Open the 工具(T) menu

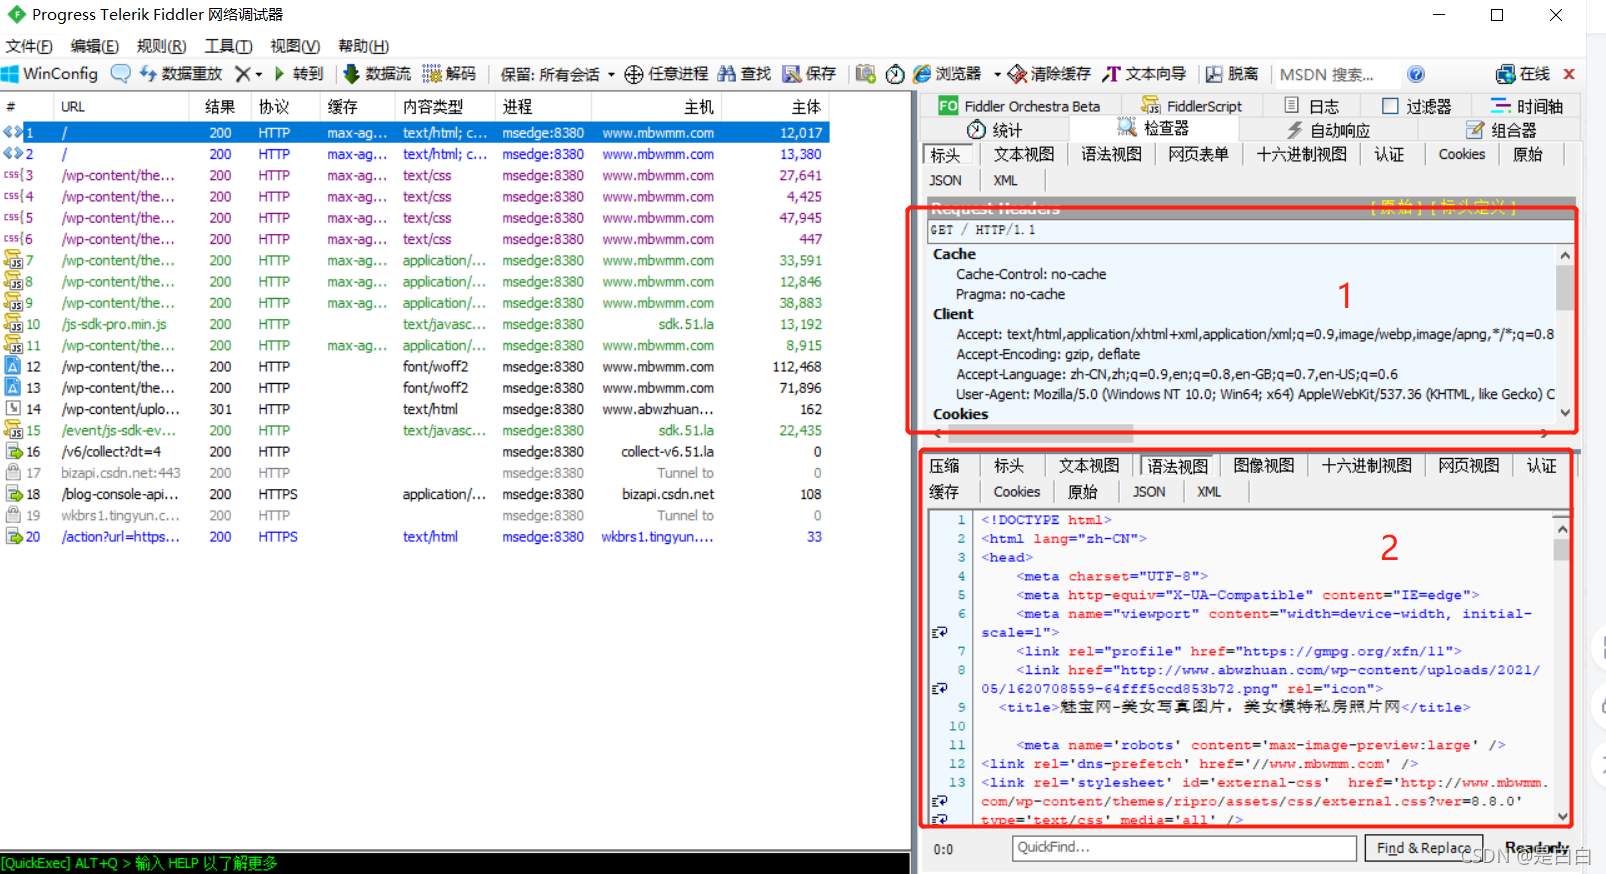coord(228,46)
